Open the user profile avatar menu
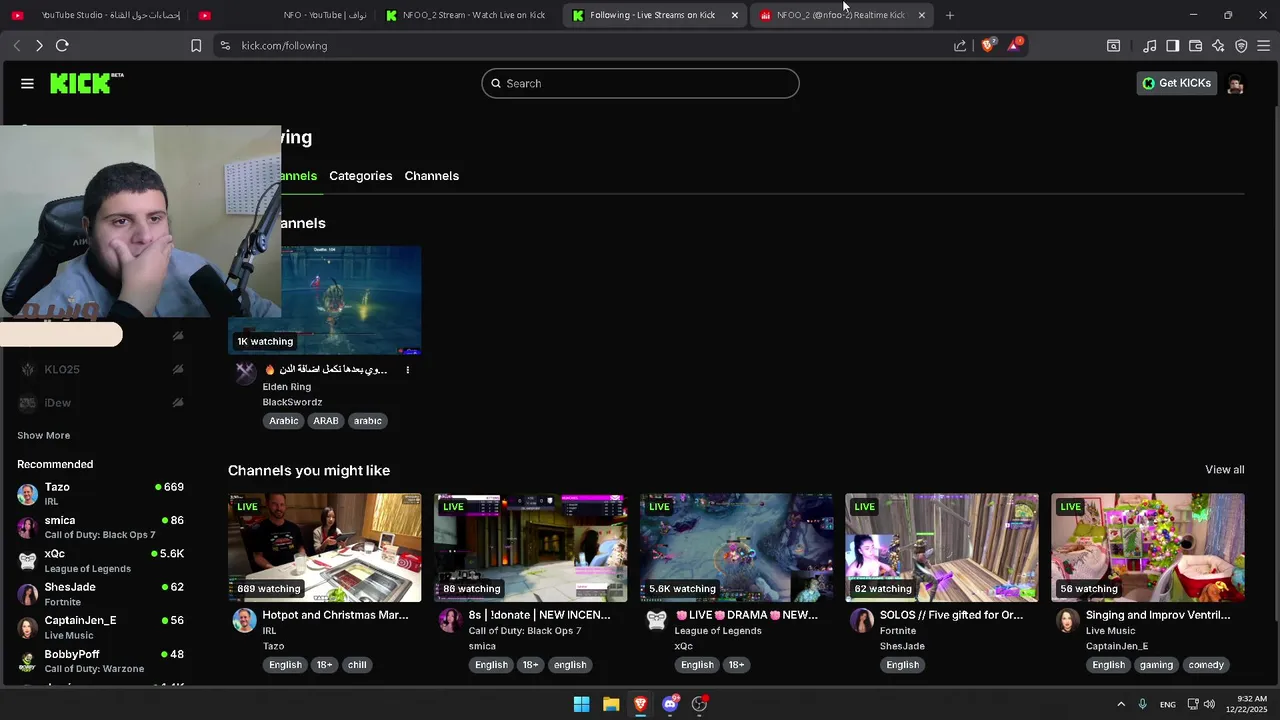Image resolution: width=1280 pixels, height=720 pixels. [1235, 84]
